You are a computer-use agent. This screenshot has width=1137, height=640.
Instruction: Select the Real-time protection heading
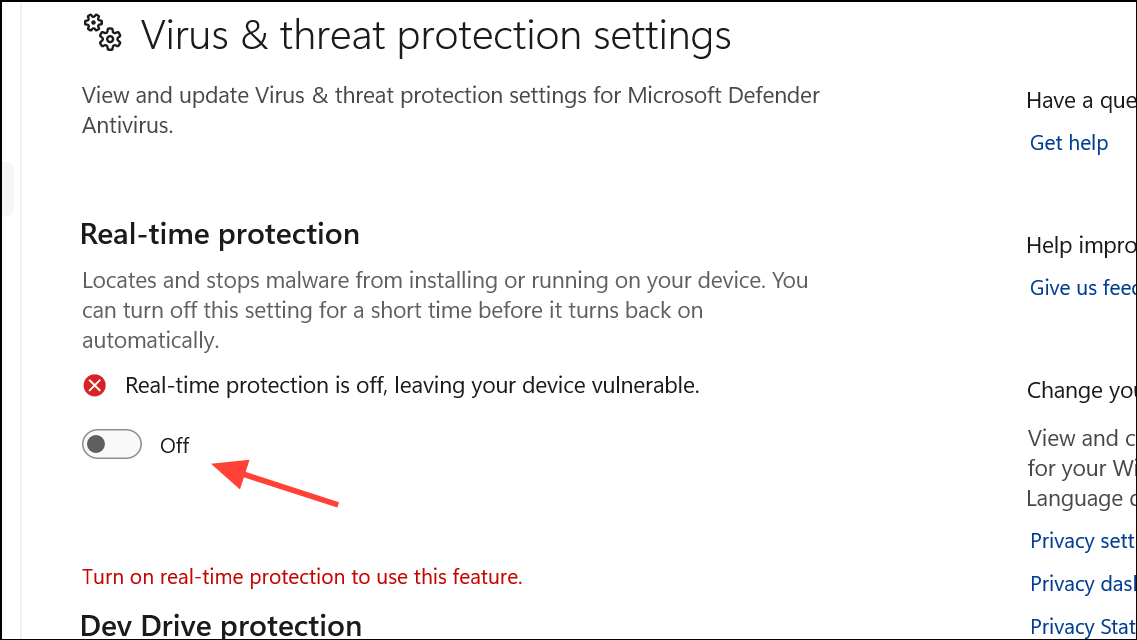(x=219, y=233)
